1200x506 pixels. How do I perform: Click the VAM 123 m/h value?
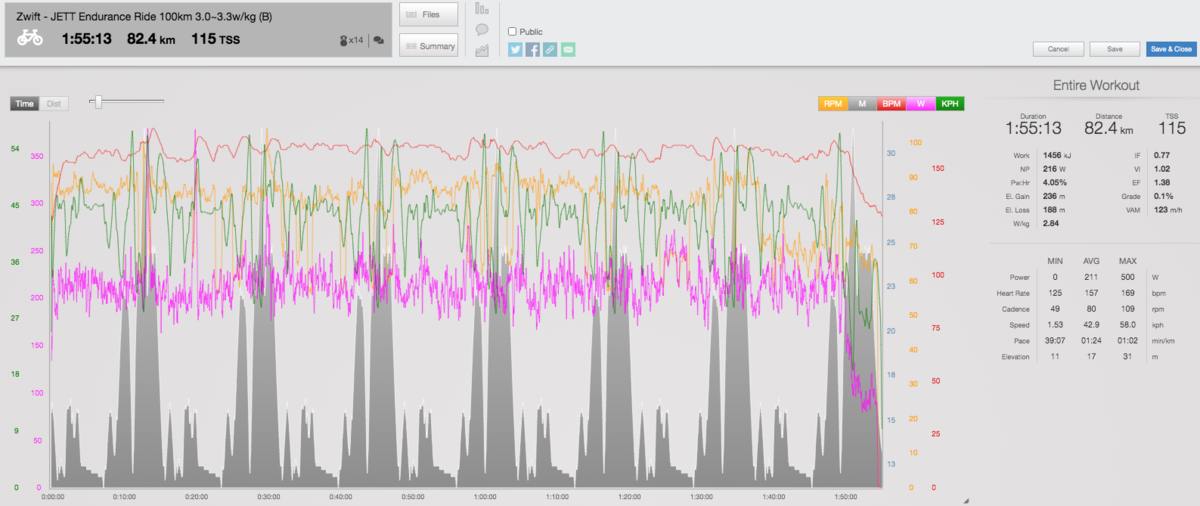click(1167, 211)
